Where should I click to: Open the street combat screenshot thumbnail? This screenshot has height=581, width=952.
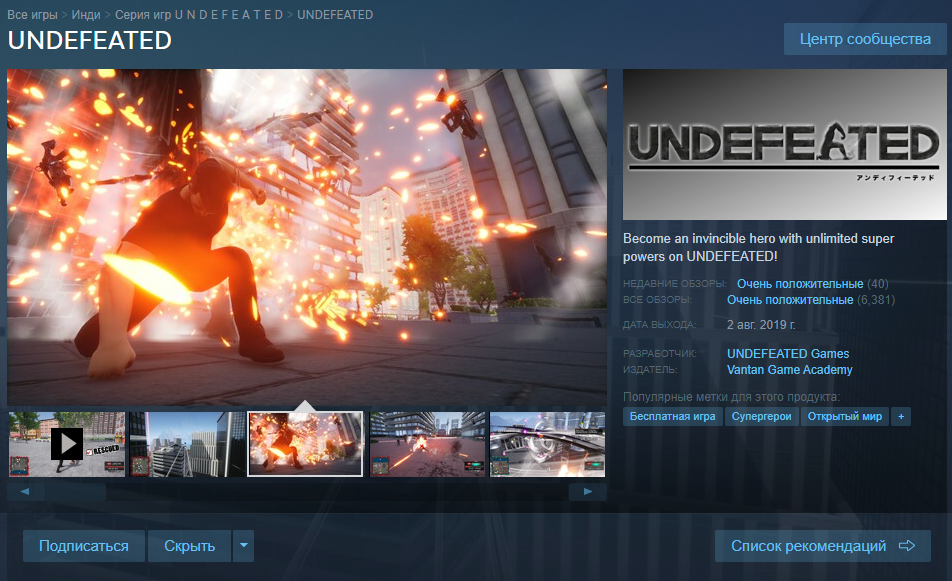click(427, 444)
